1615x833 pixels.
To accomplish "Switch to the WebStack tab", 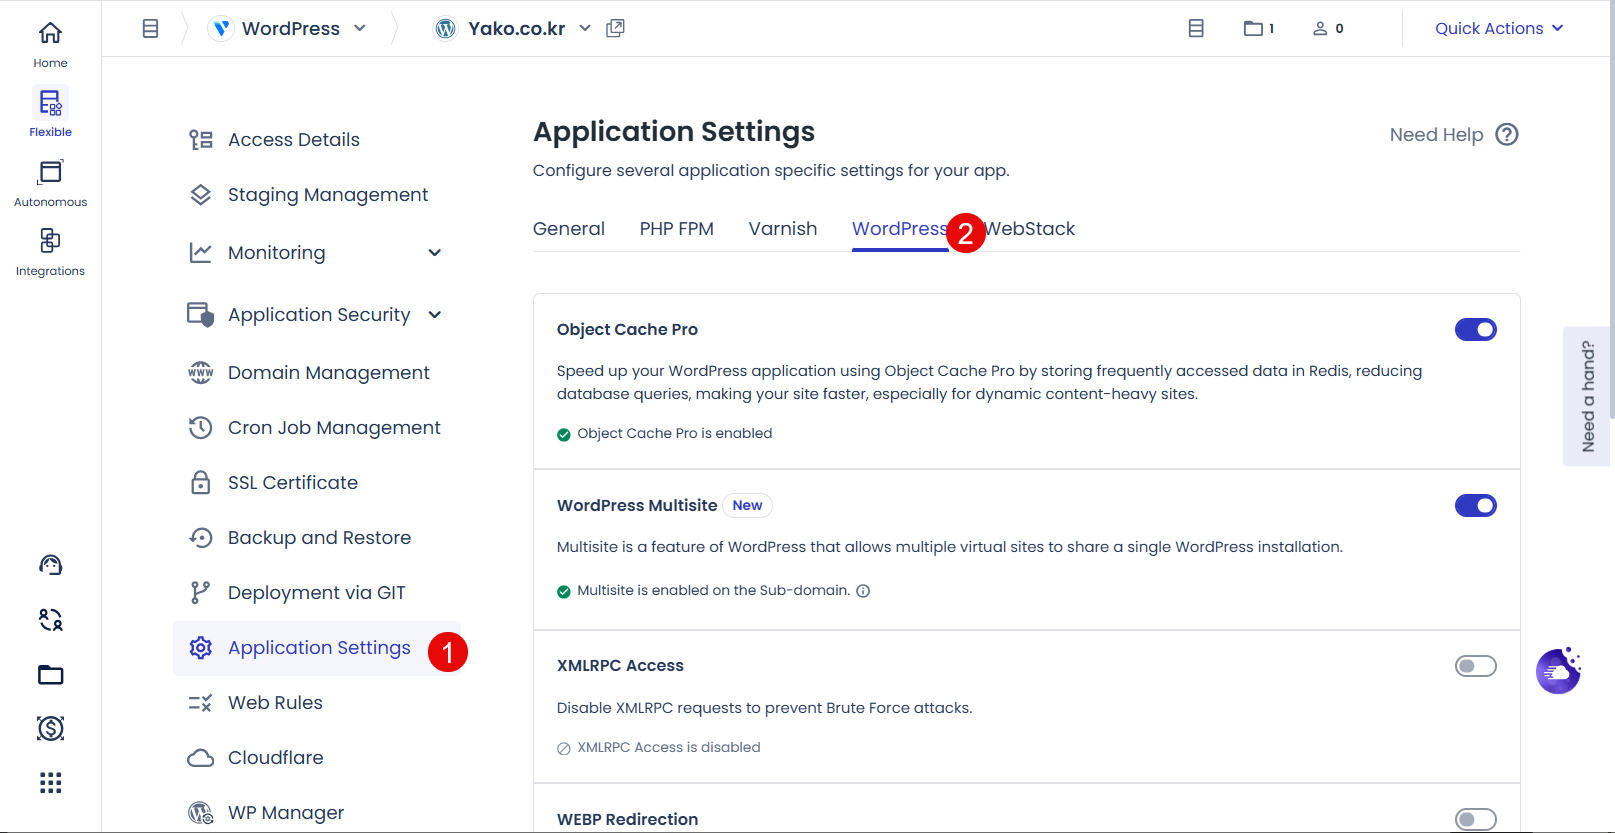I will pyautogui.click(x=1030, y=229).
